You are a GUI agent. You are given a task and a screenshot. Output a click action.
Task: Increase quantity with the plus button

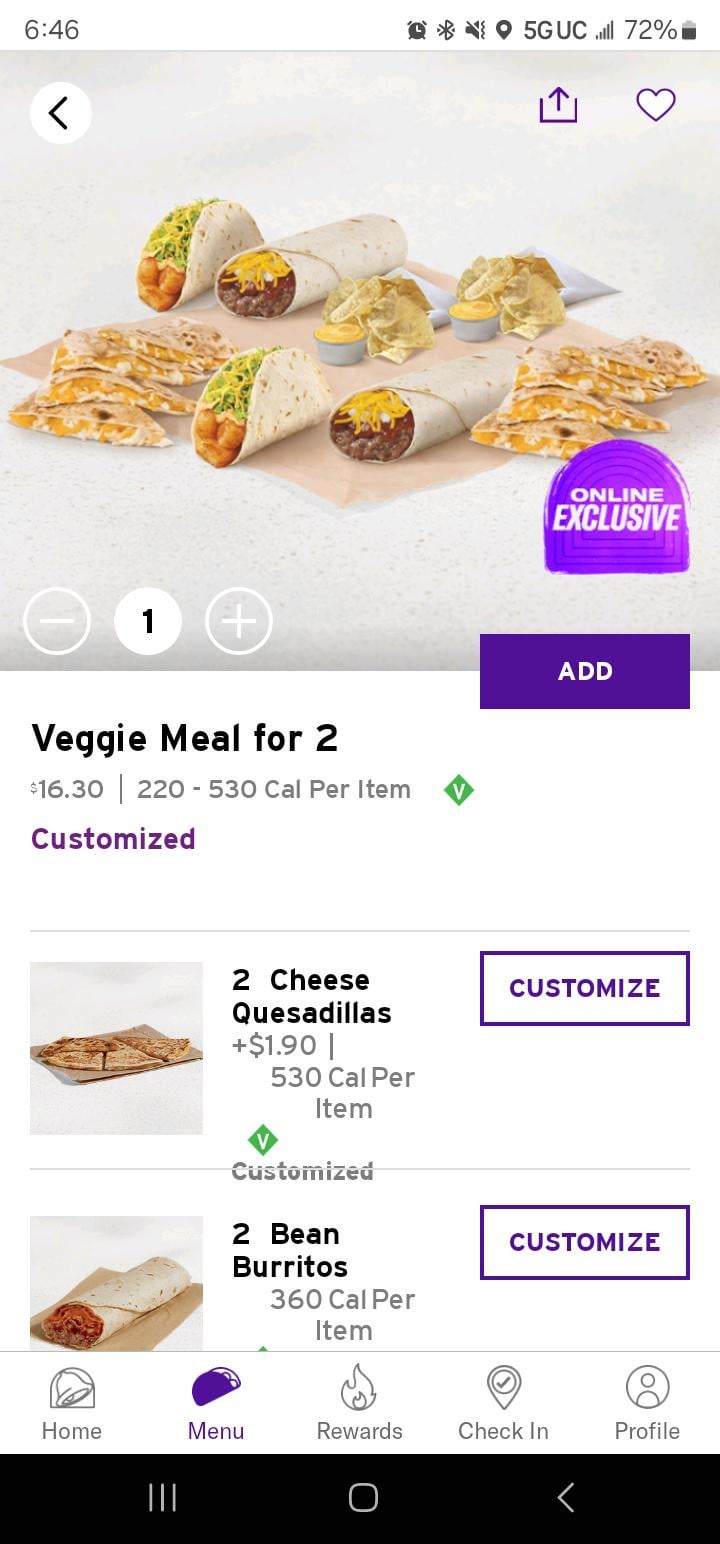point(238,621)
